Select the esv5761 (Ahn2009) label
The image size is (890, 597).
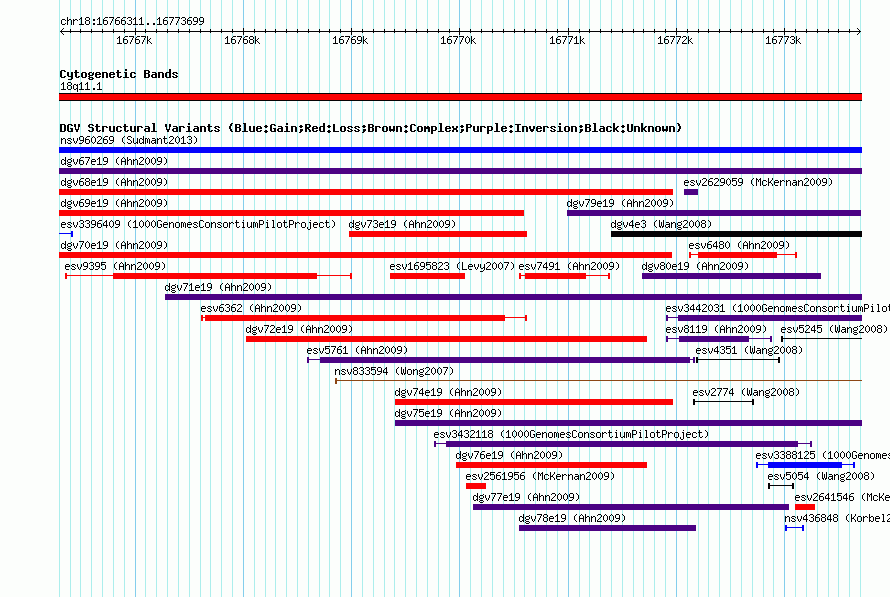[357, 350]
